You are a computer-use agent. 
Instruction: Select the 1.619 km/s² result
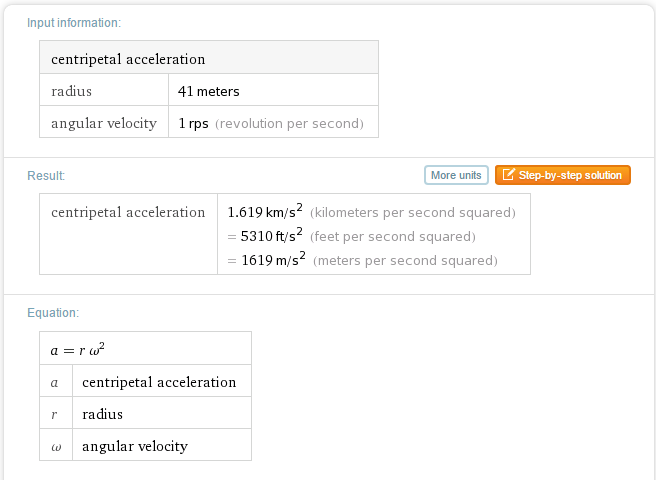click(265, 212)
